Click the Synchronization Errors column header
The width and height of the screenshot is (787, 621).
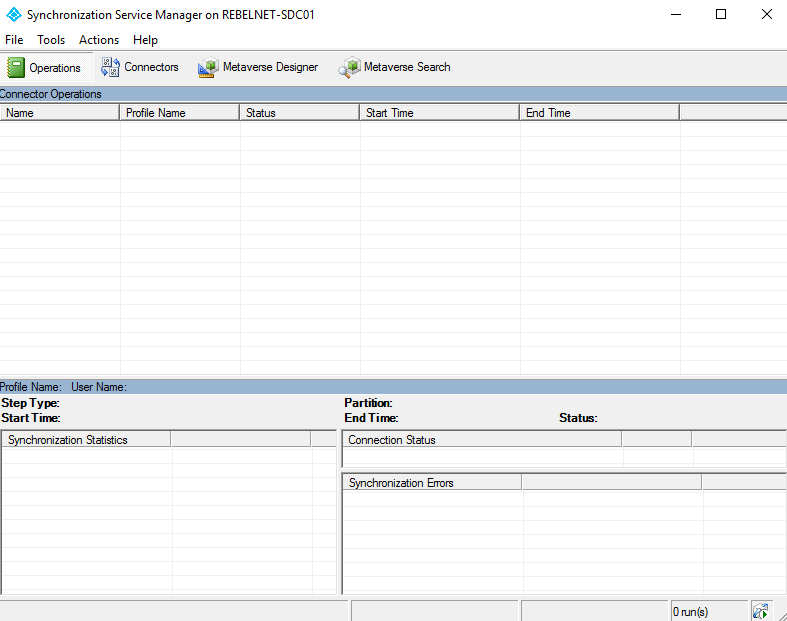click(433, 482)
